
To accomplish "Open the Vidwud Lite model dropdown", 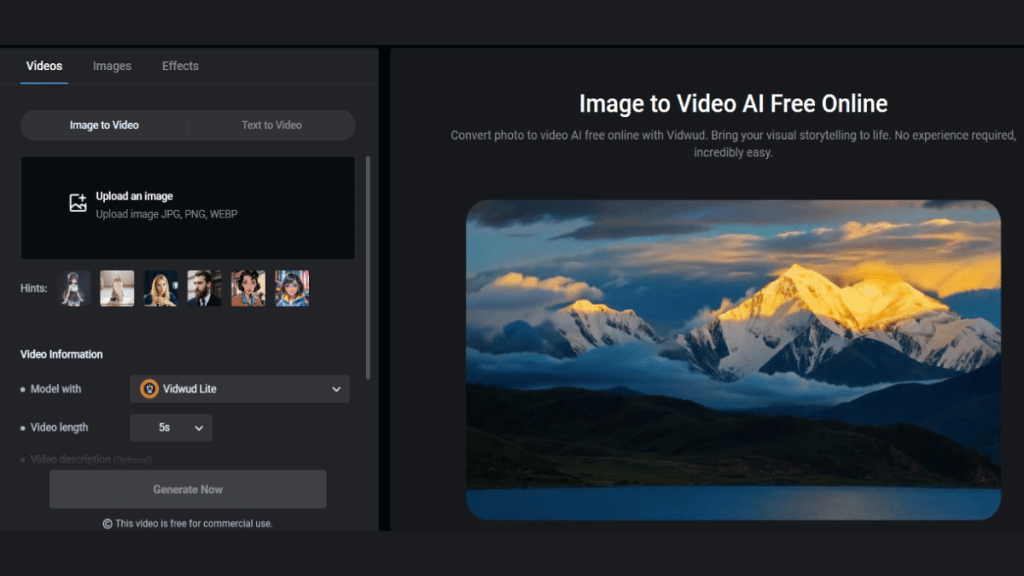I will (240, 389).
